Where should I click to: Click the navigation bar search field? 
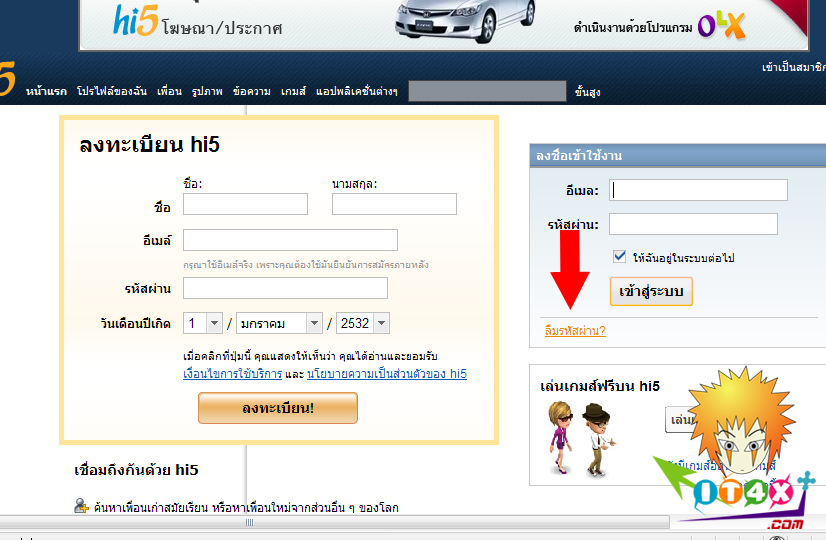487,91
